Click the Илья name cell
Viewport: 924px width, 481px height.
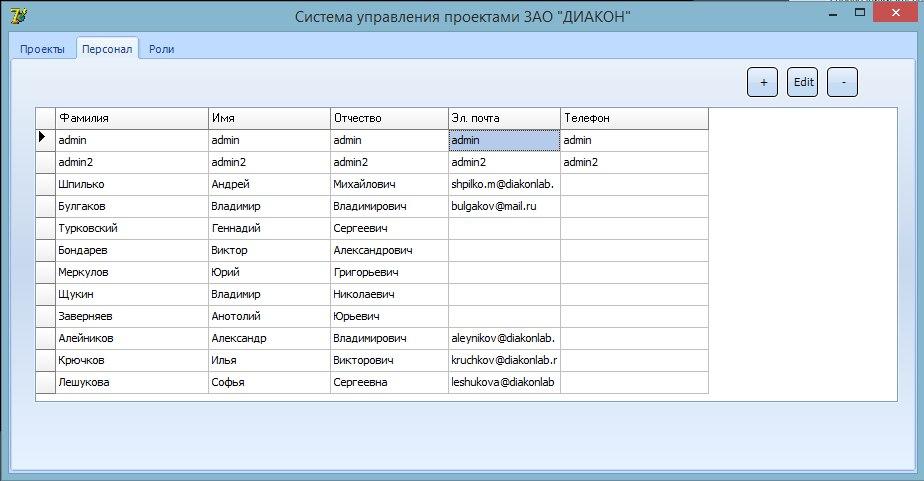tap(269, 360)
